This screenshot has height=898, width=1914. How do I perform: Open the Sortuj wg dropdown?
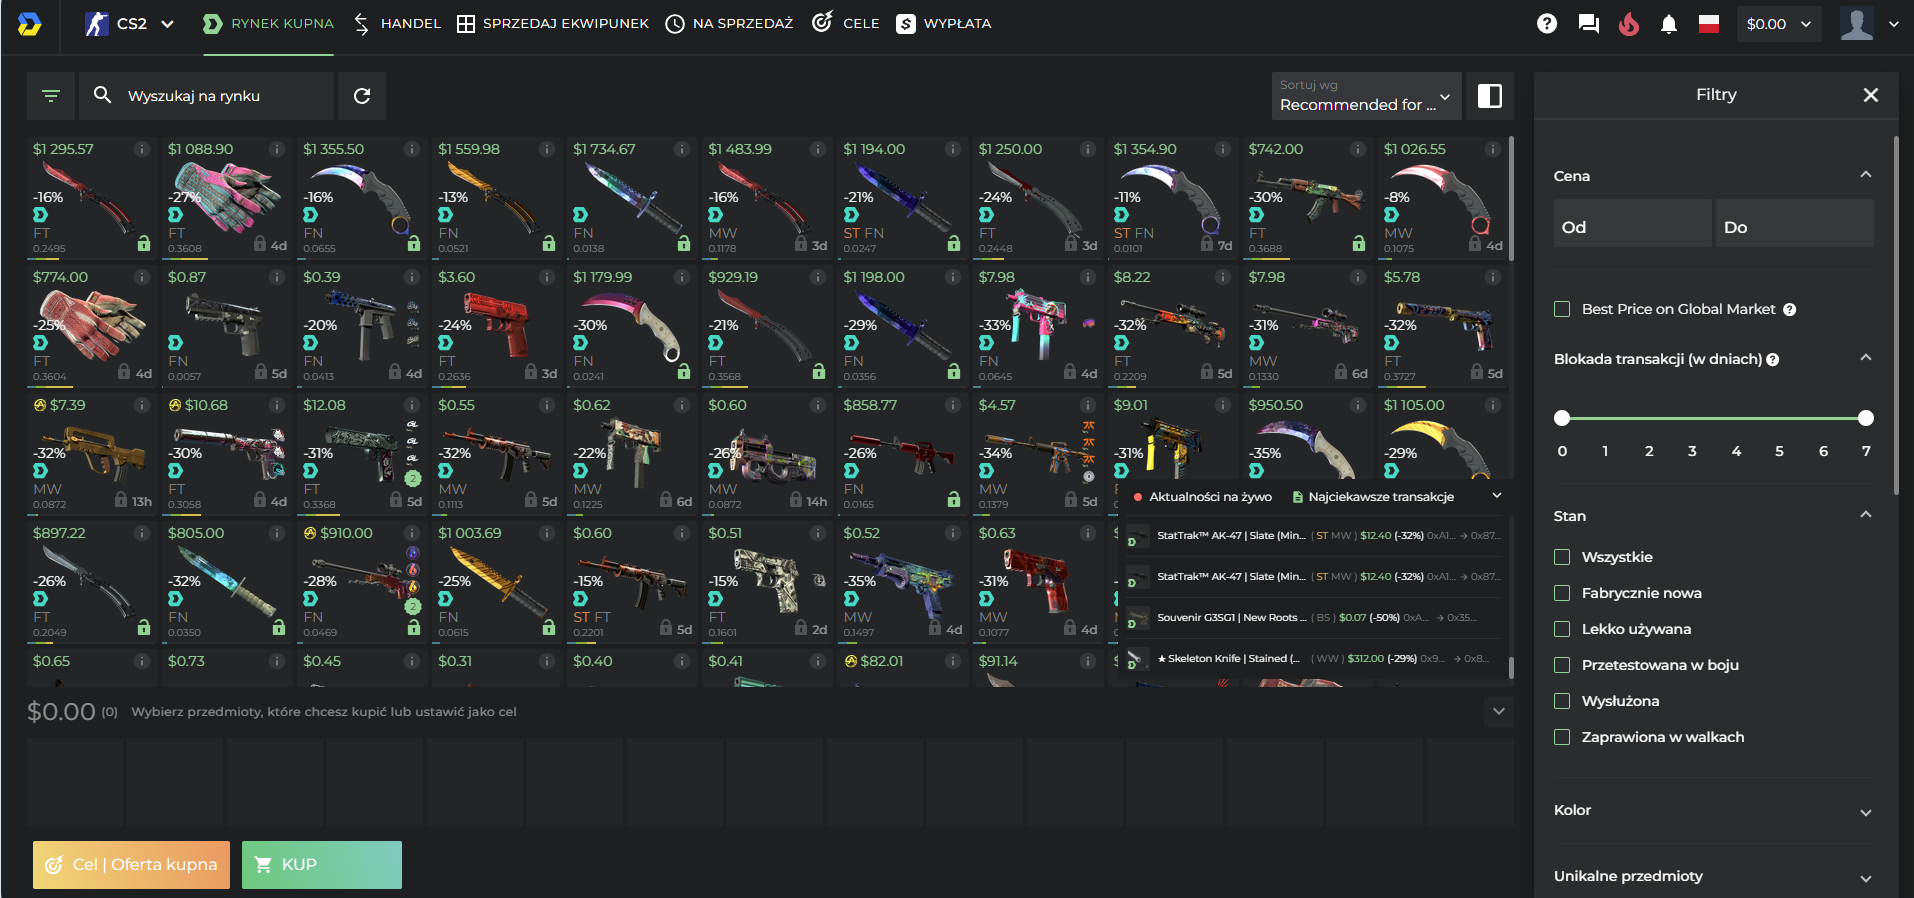tap(1365, 96)
